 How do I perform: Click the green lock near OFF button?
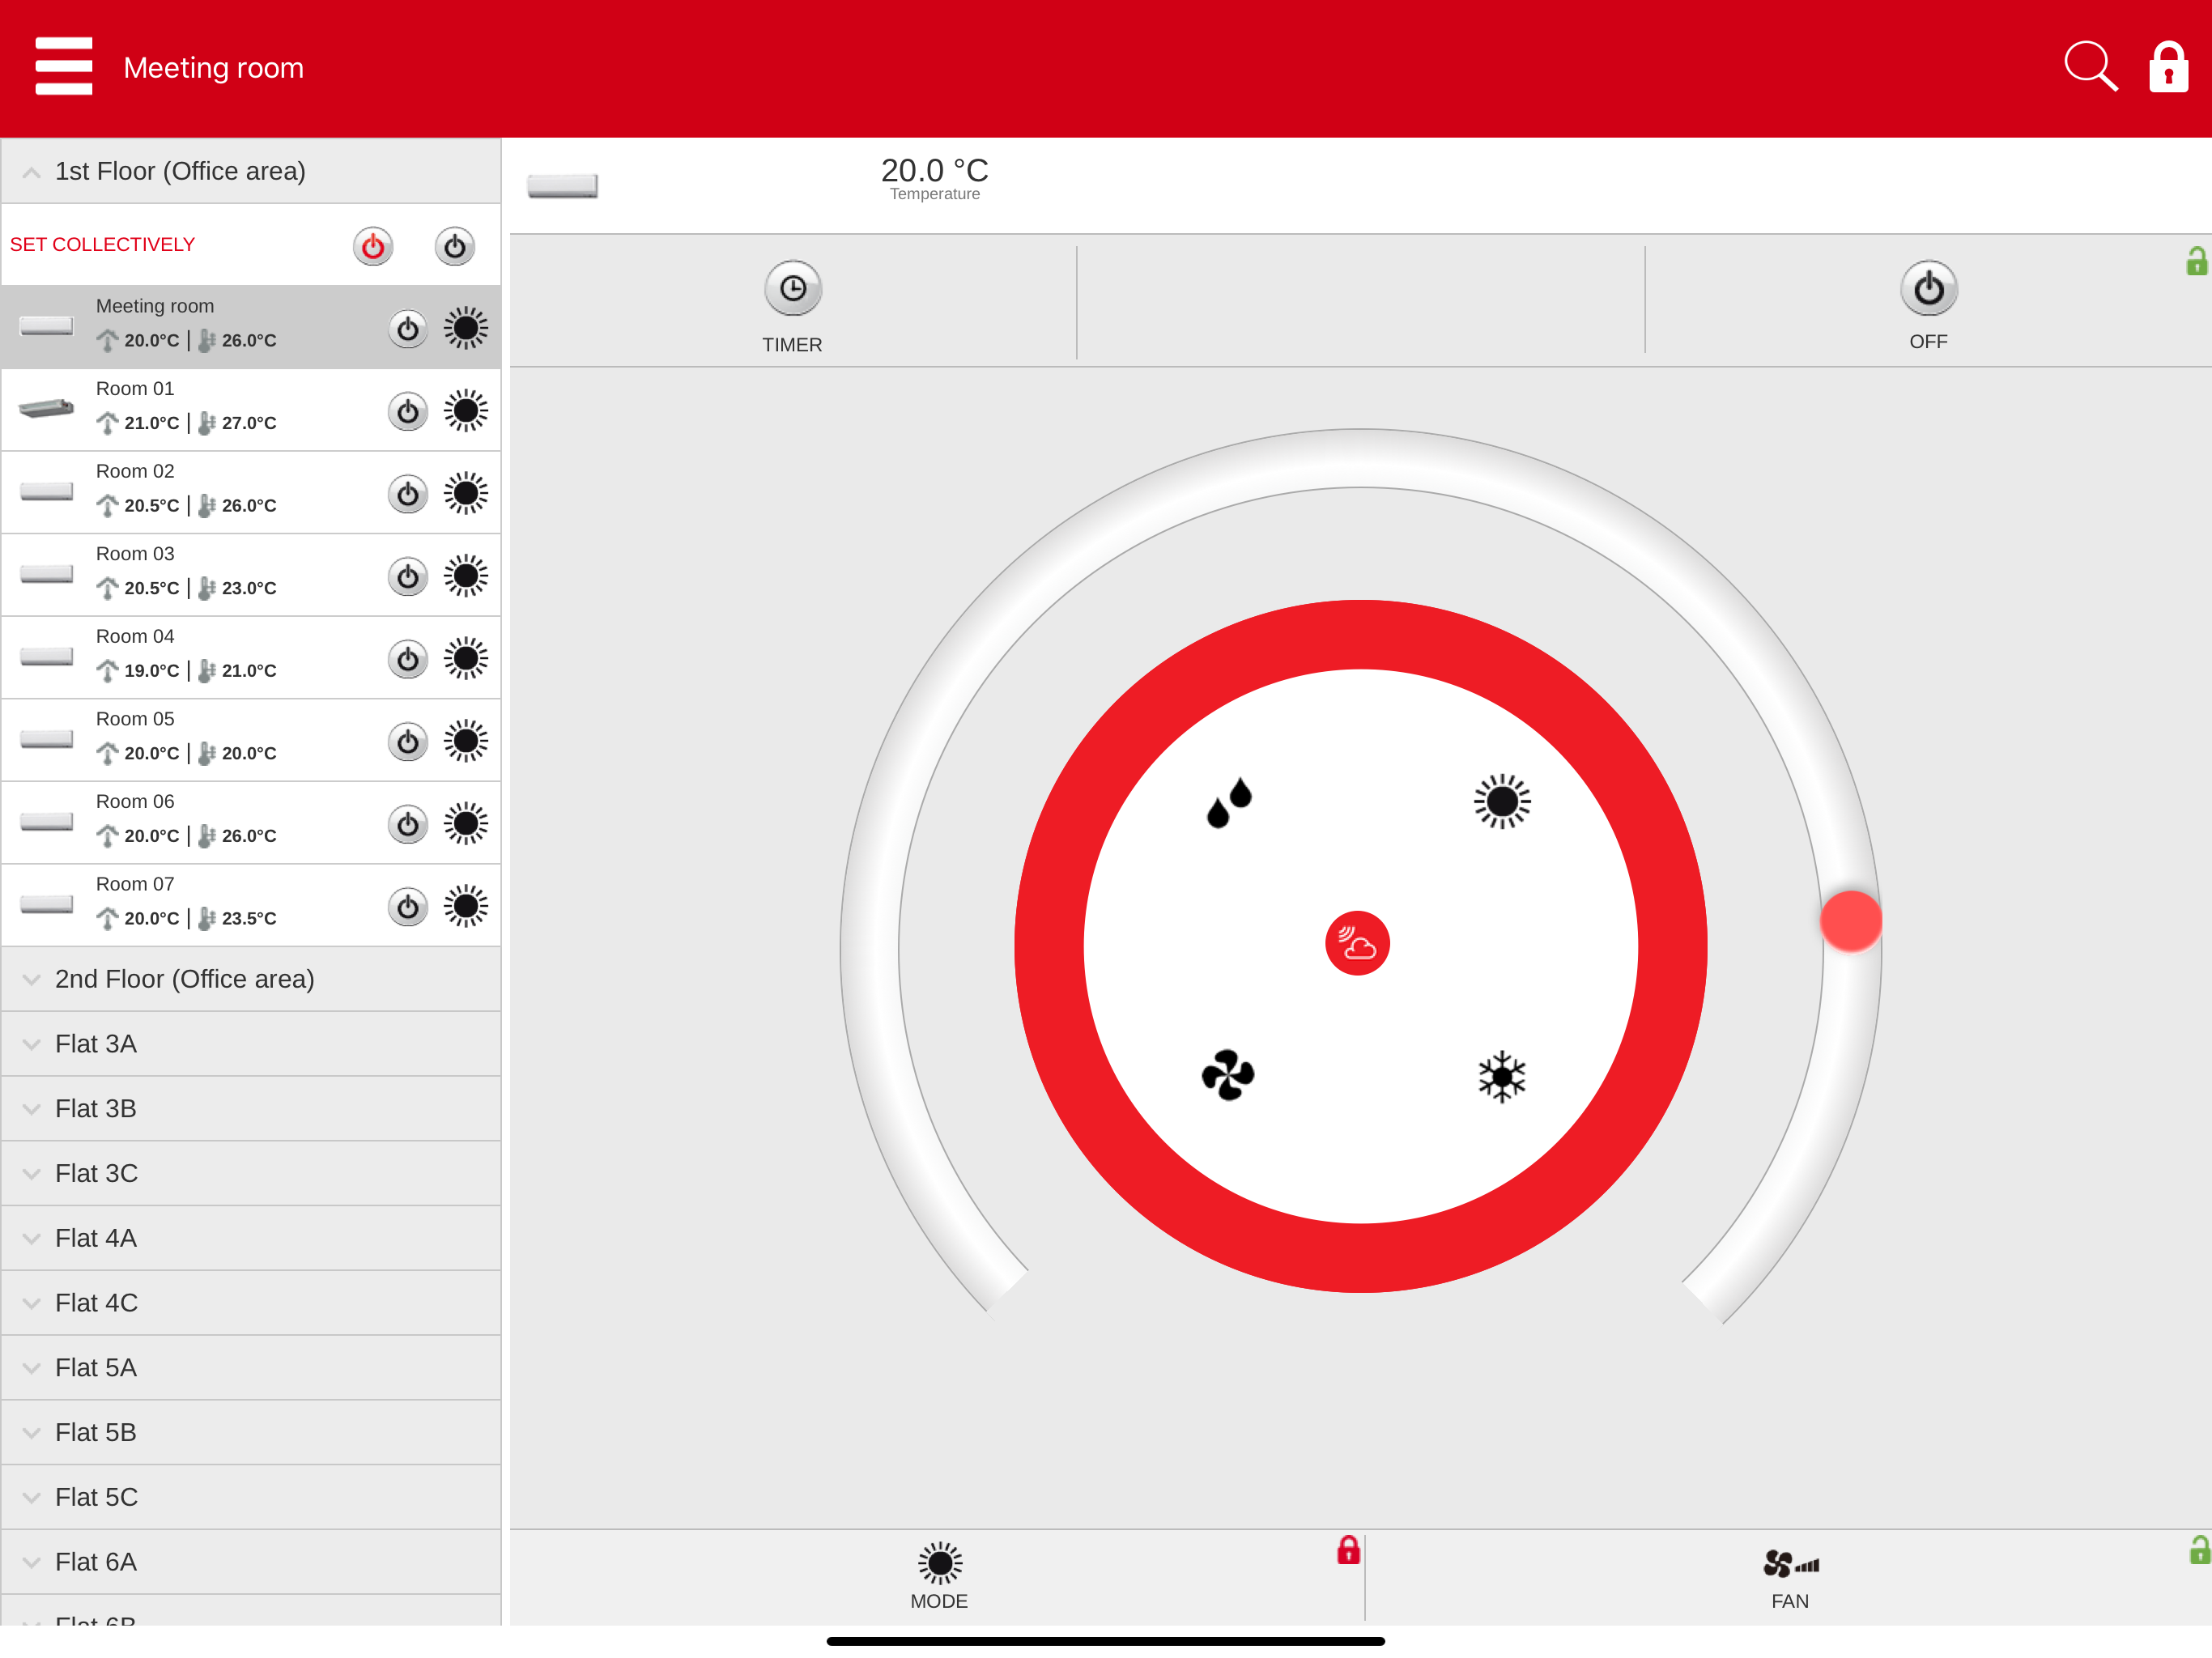2196,261
